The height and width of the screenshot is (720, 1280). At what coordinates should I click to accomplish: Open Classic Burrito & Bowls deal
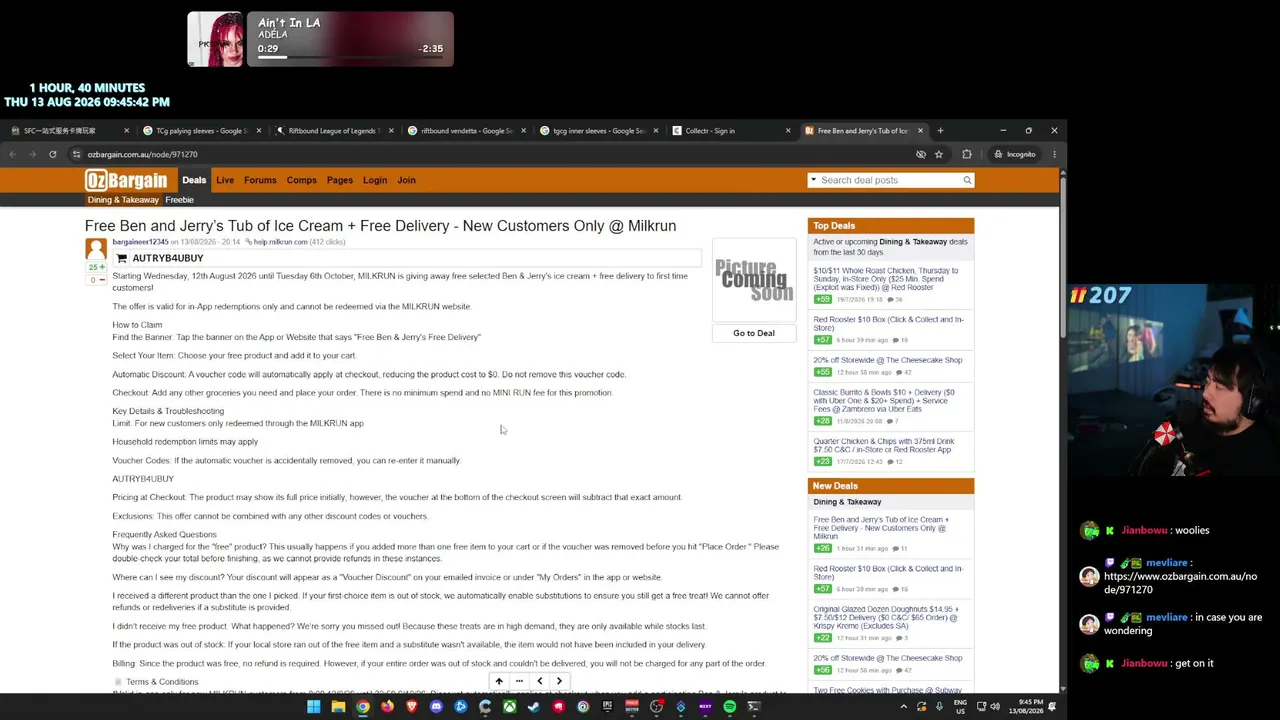[x=884, y=401]
